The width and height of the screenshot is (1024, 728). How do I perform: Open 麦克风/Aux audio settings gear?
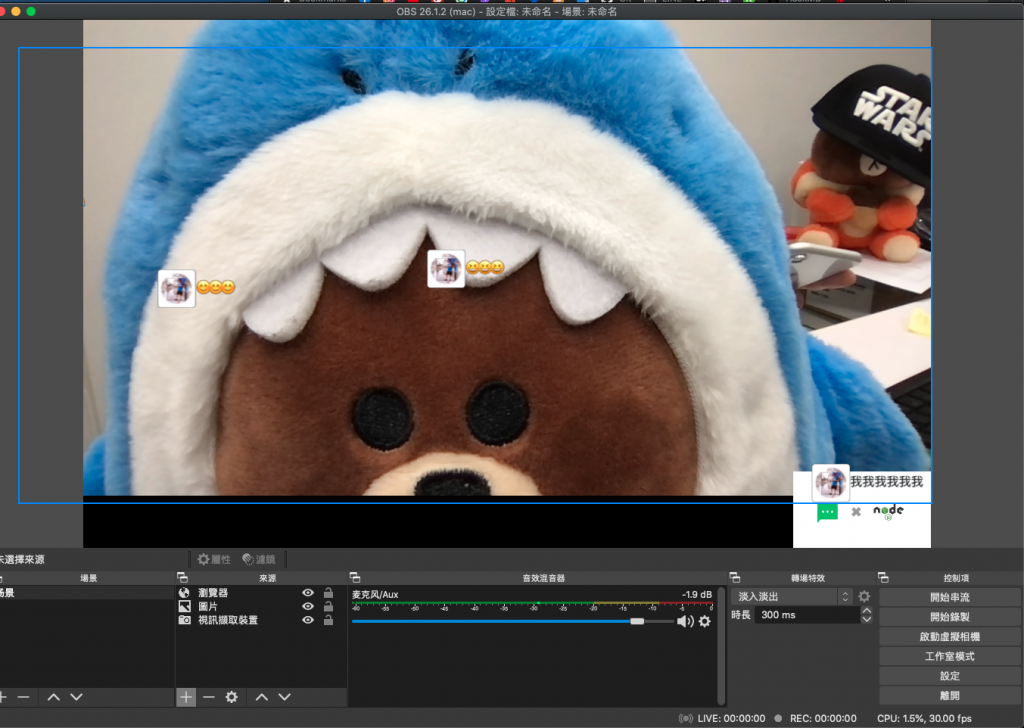705,622
